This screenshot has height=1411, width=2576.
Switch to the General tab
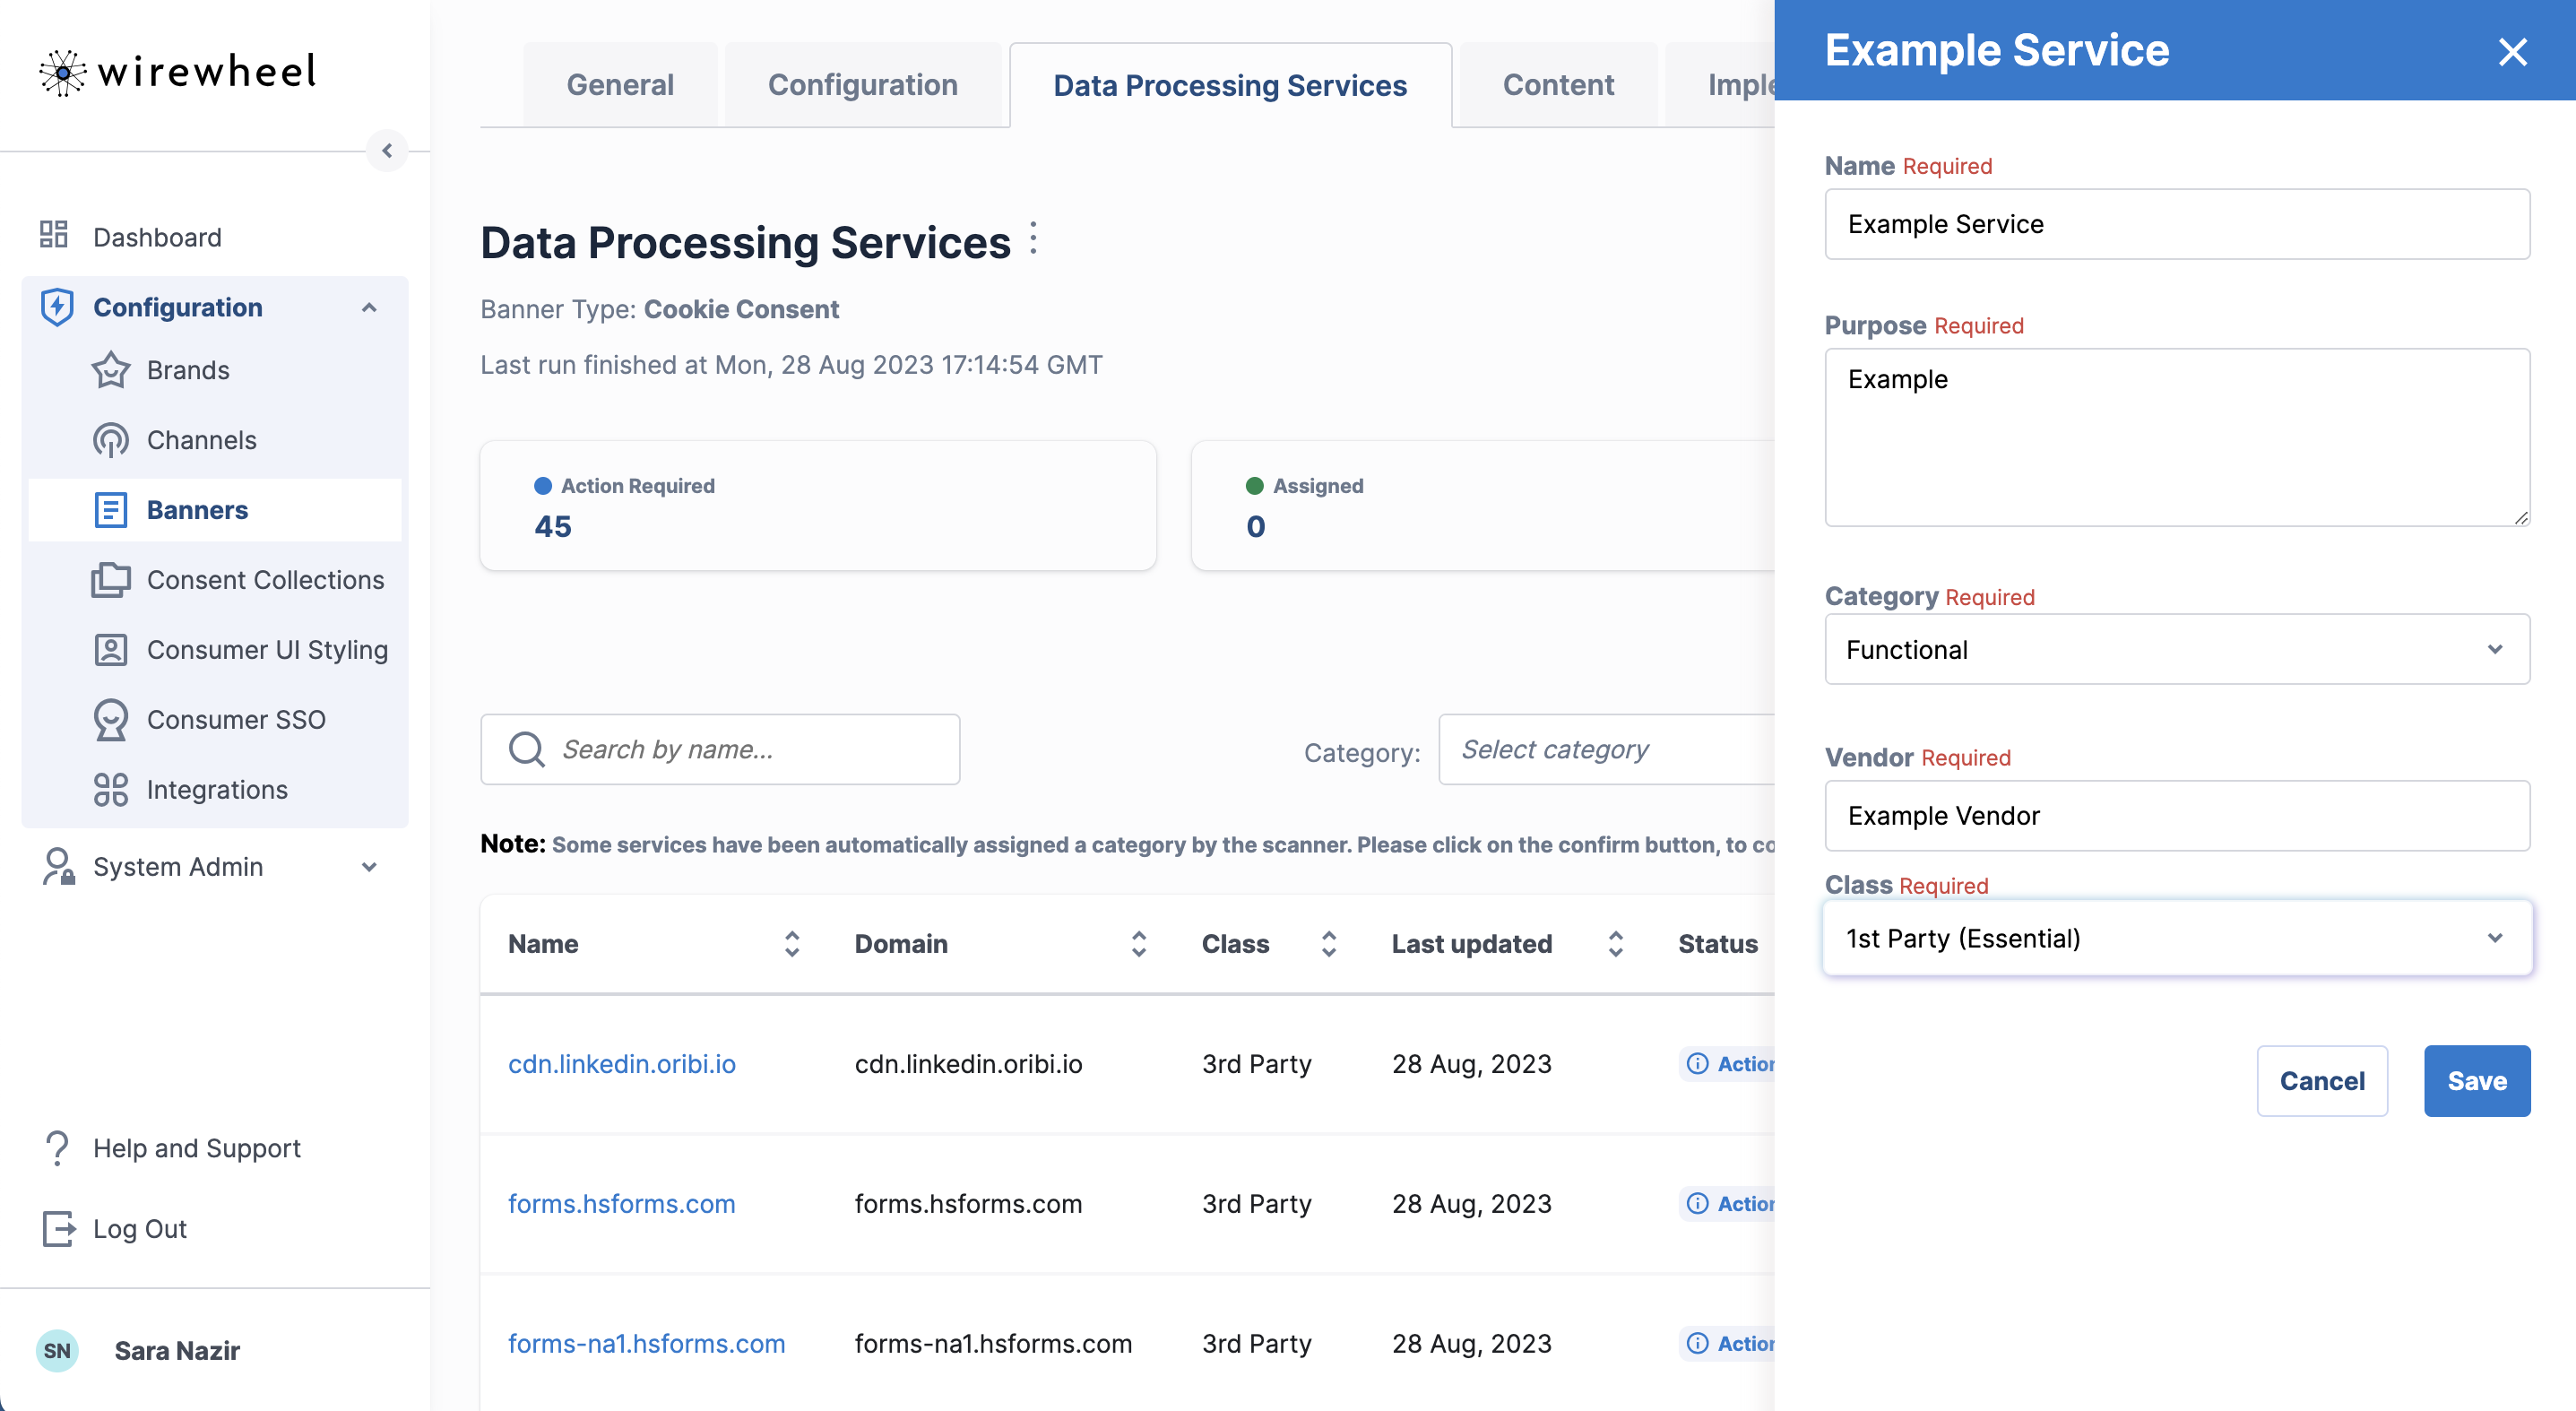620,86
